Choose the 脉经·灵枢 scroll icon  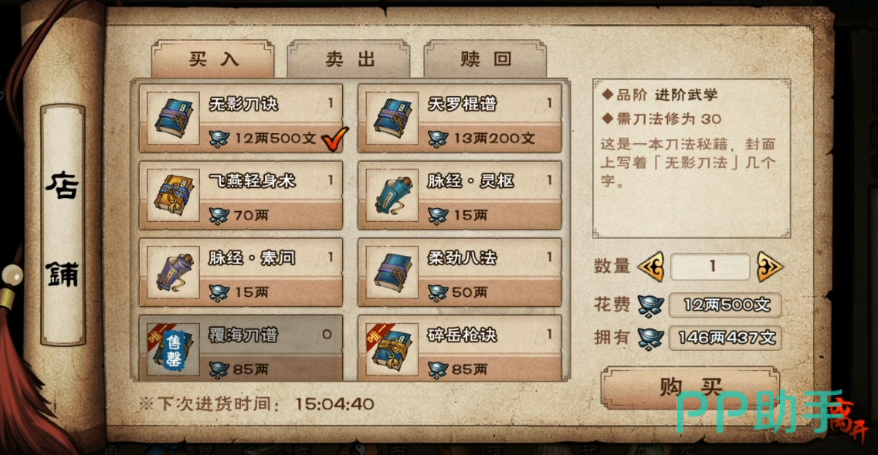tap(393, 195)
